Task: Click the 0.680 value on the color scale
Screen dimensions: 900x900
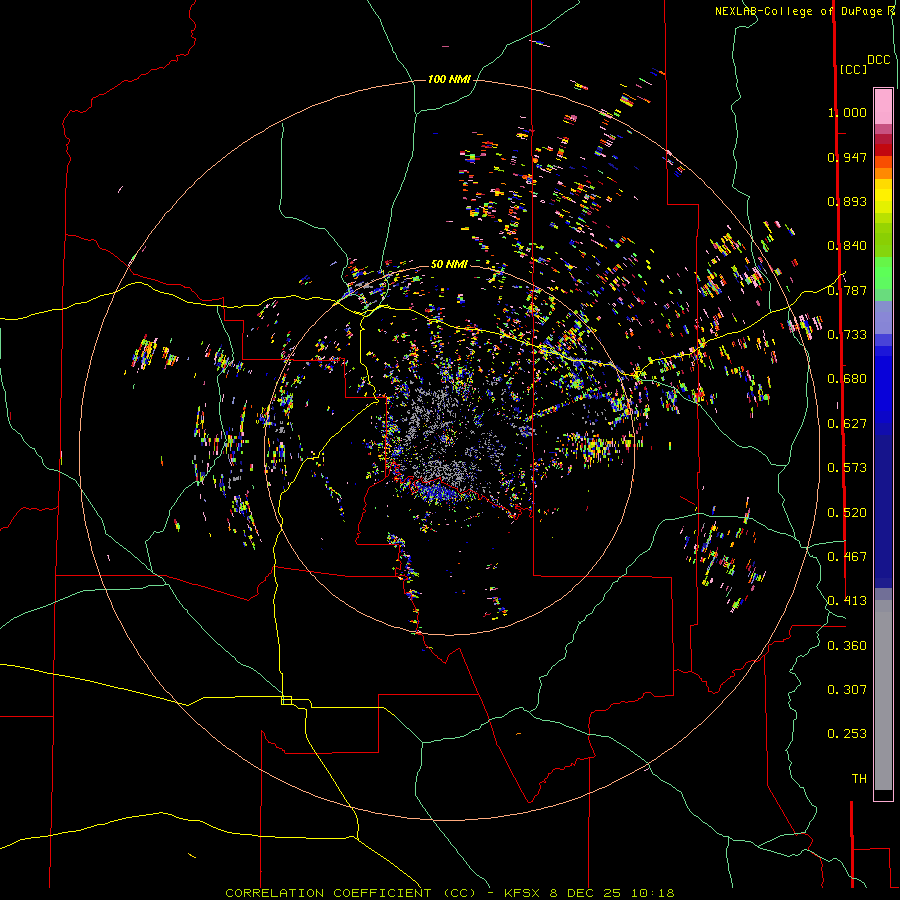Action: point(847,379)
